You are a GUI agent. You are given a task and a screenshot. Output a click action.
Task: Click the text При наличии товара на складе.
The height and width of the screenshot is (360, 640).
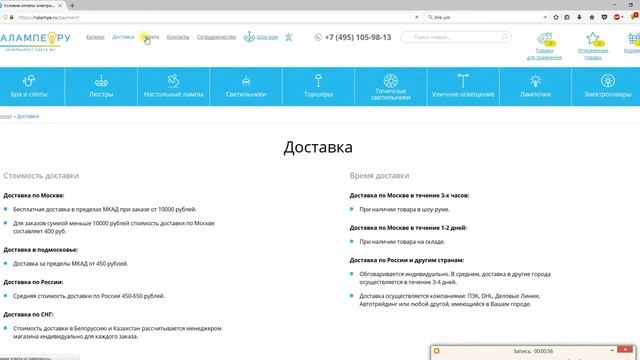tap(402, 242)
